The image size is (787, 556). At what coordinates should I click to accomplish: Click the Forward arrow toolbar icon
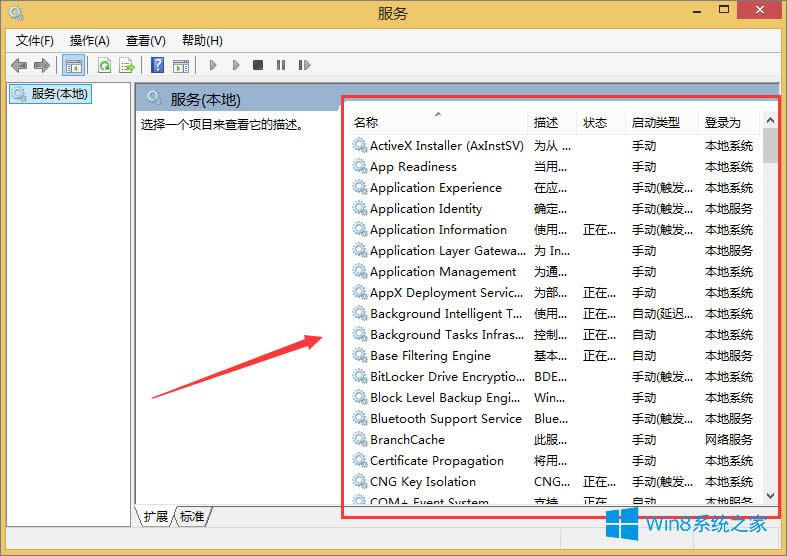(x=42, y=65)
